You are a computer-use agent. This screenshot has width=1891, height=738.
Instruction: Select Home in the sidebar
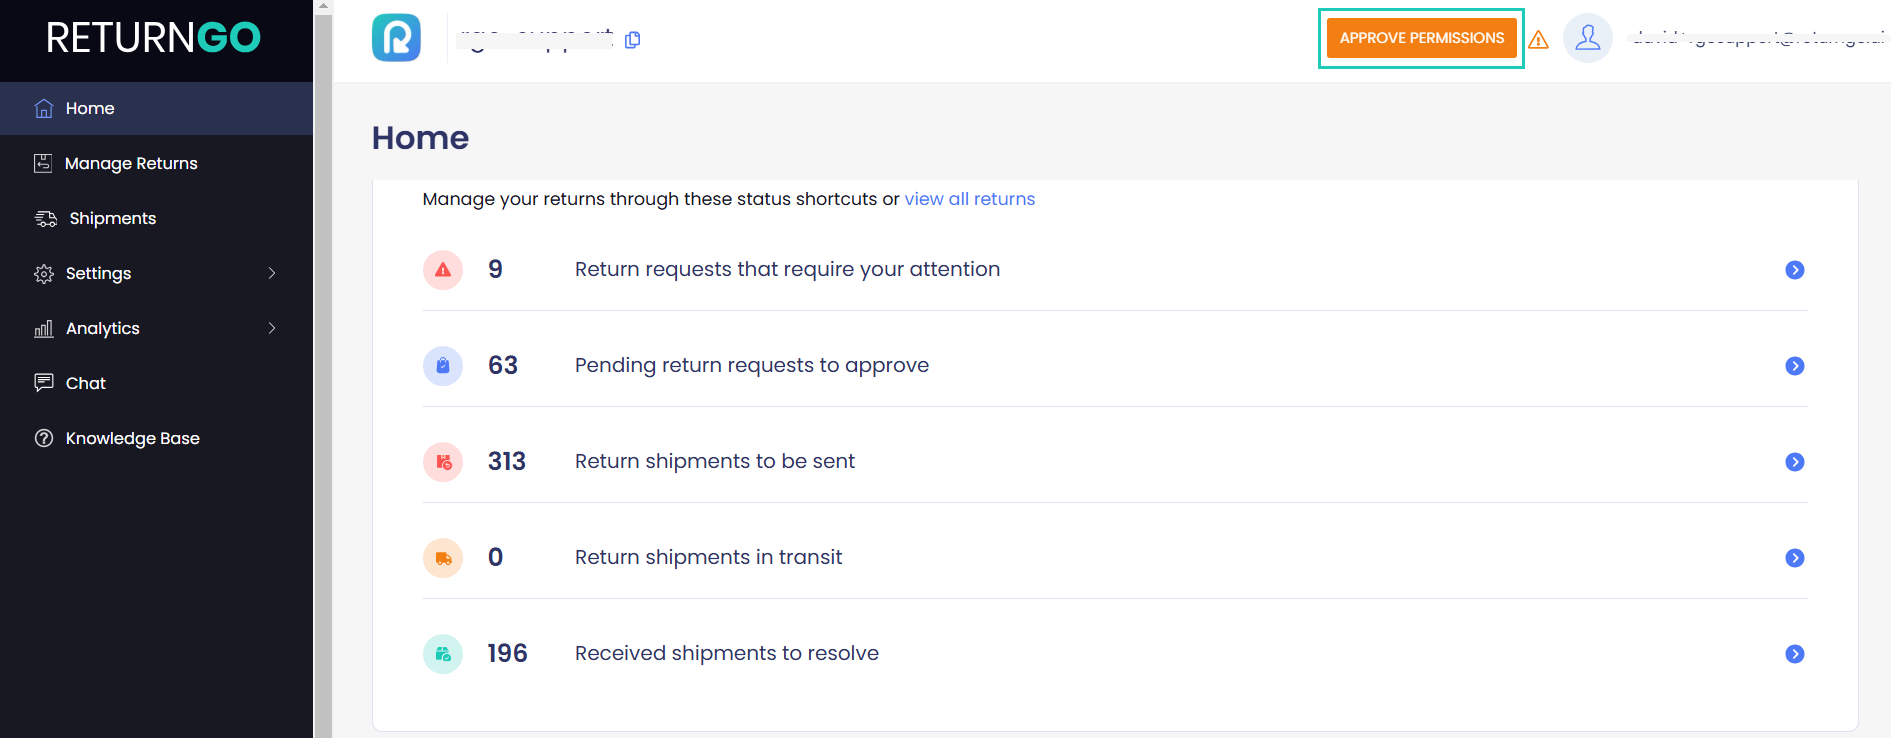click(89, 108)
